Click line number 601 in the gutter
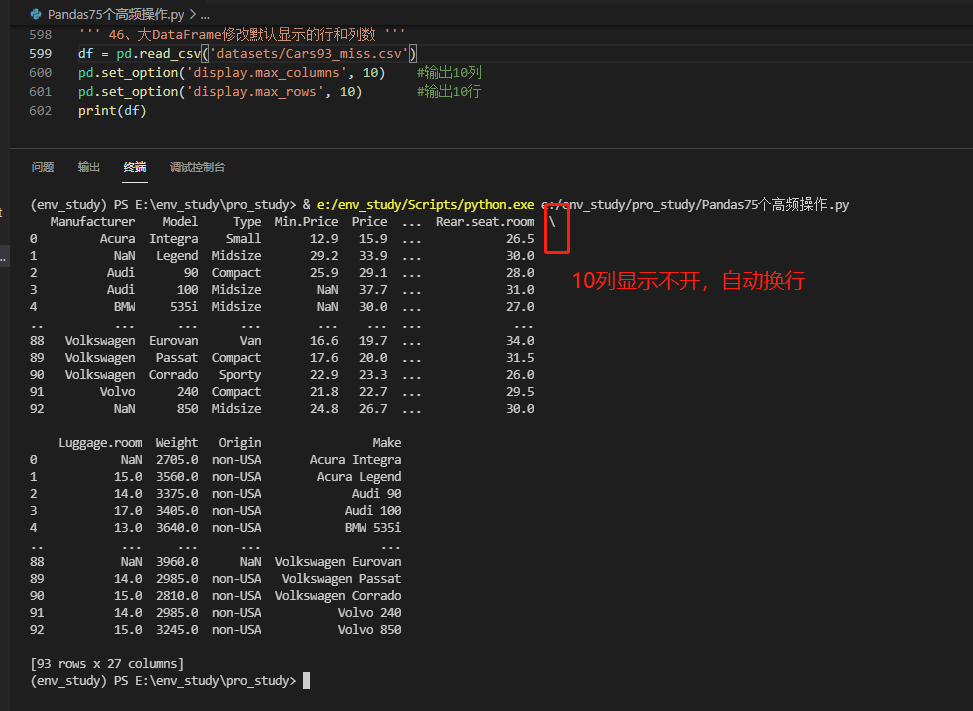 (x=40, y=92)
